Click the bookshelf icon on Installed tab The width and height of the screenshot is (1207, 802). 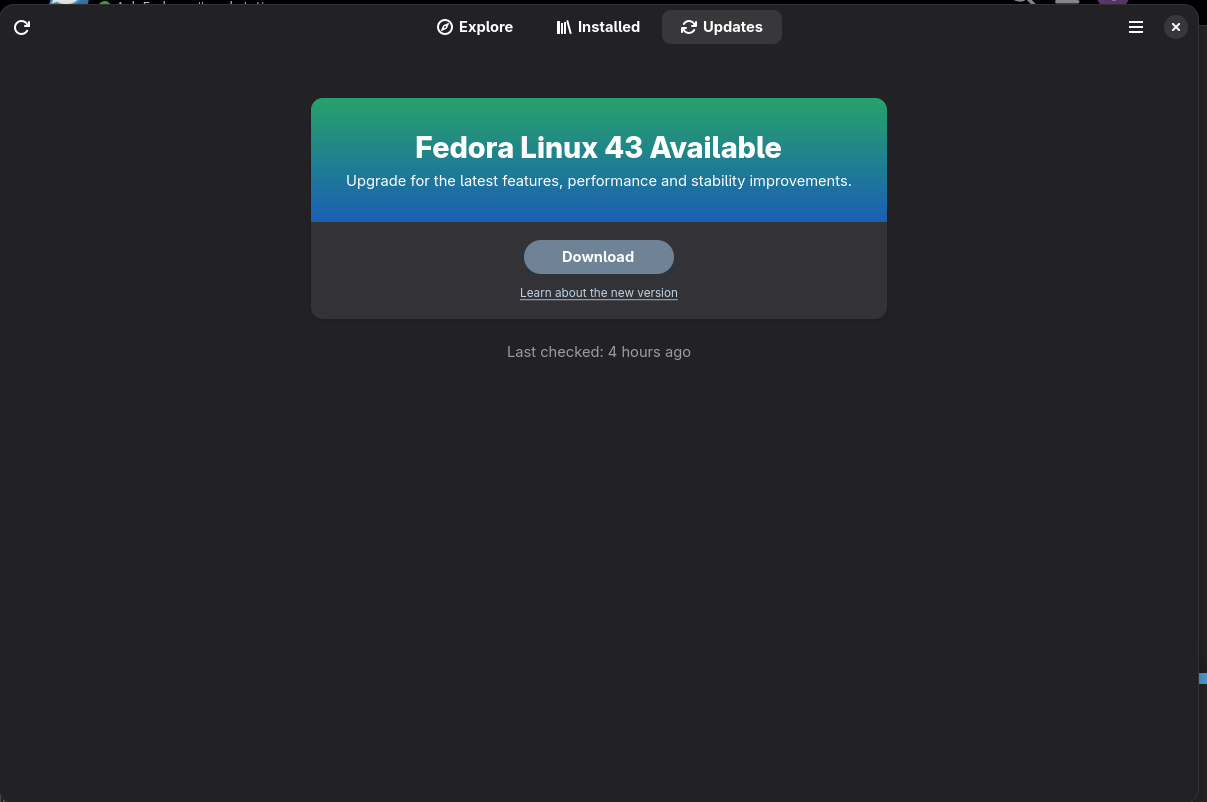pos(564,27)
